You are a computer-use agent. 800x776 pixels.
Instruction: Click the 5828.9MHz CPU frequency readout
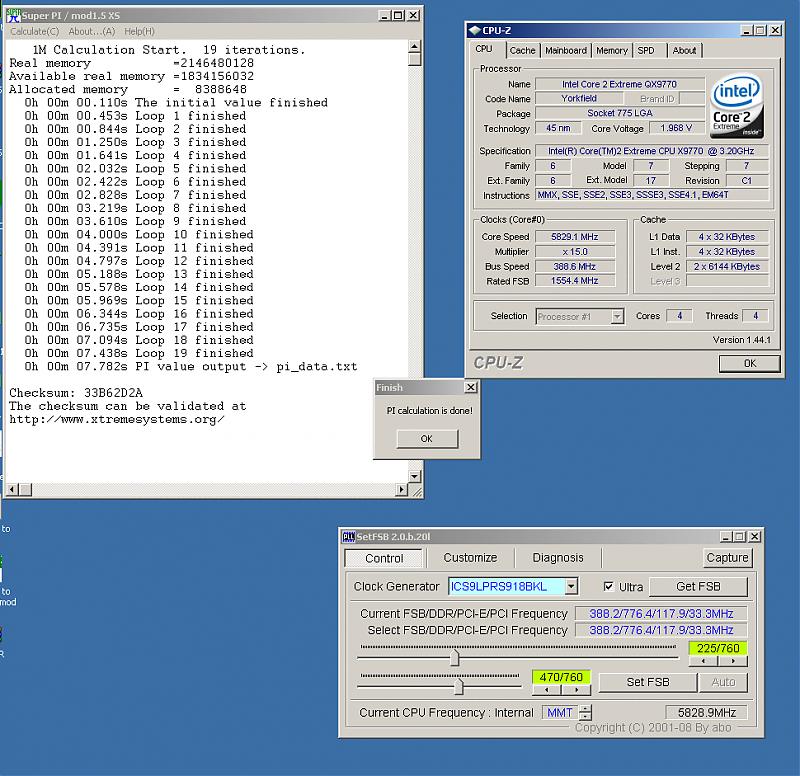pyautogui.click(x=707, y=712)
